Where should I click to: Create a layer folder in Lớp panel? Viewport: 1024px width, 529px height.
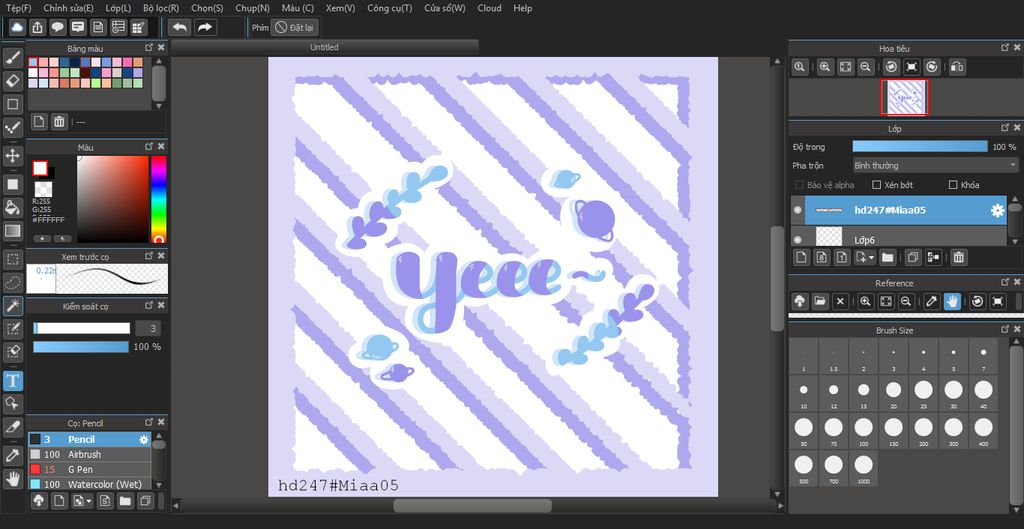pyautogui.click(x=888, y=257)
